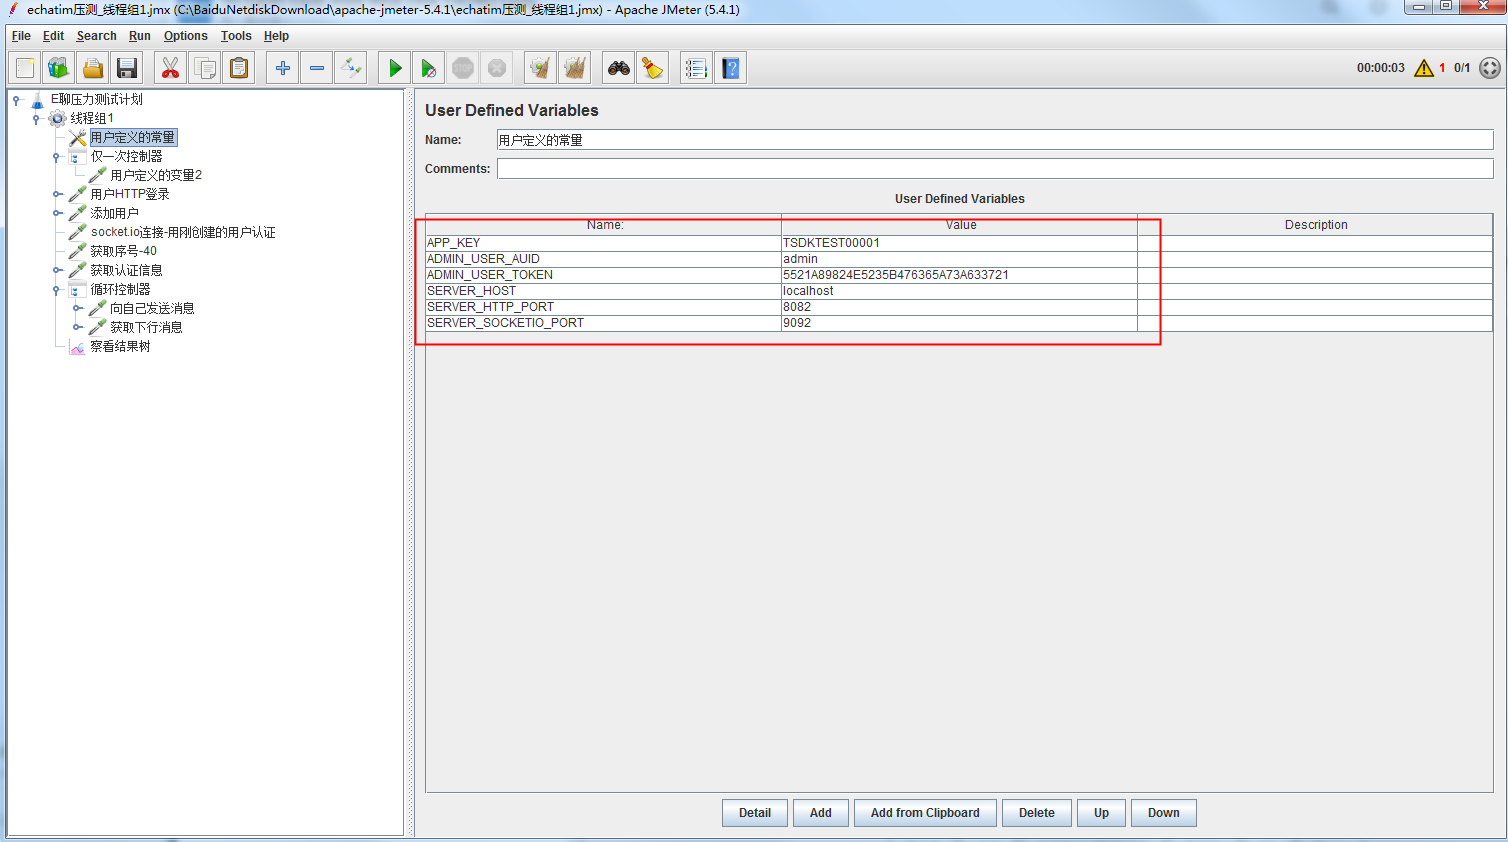This screenshot has height=842, width=1508.
Task: Click the blue plus Expand All icon
Action: point(283,68)
